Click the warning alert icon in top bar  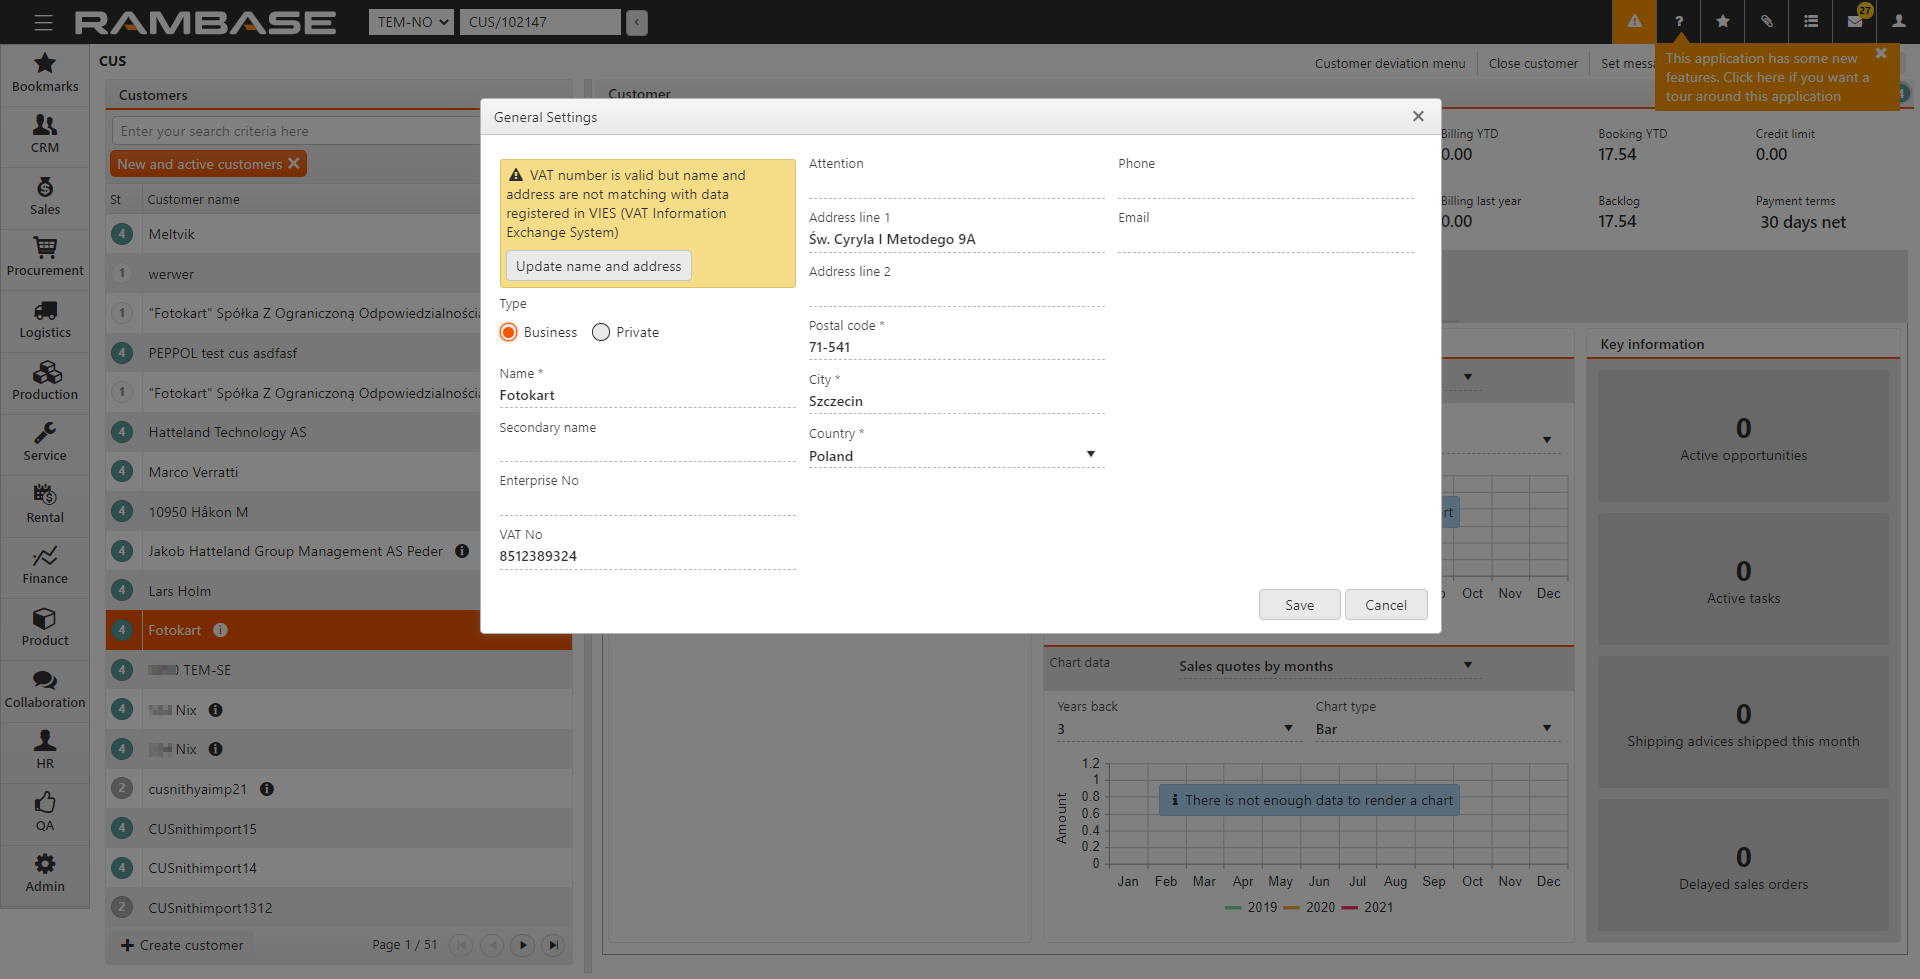[x=1634, y=21]
